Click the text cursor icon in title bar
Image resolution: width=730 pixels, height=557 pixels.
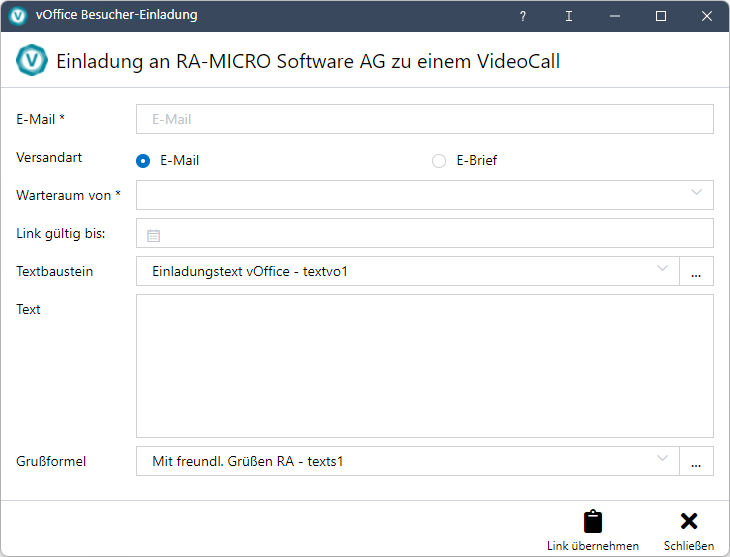tap(568, 16)
